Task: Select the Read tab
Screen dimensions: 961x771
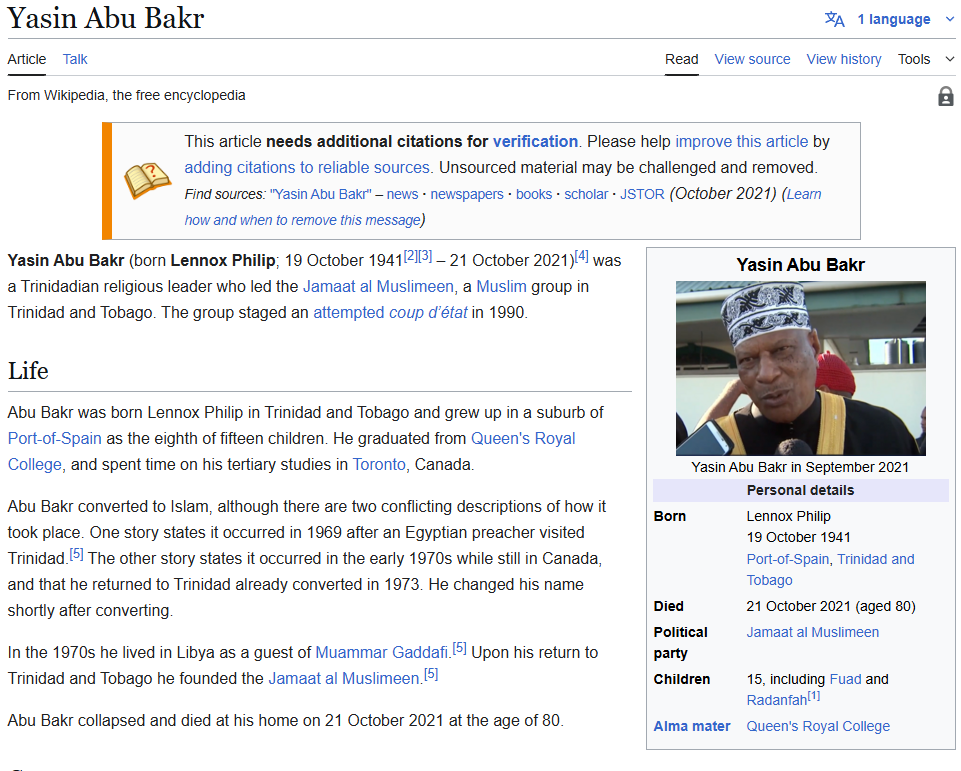Action: click(682, 59)
